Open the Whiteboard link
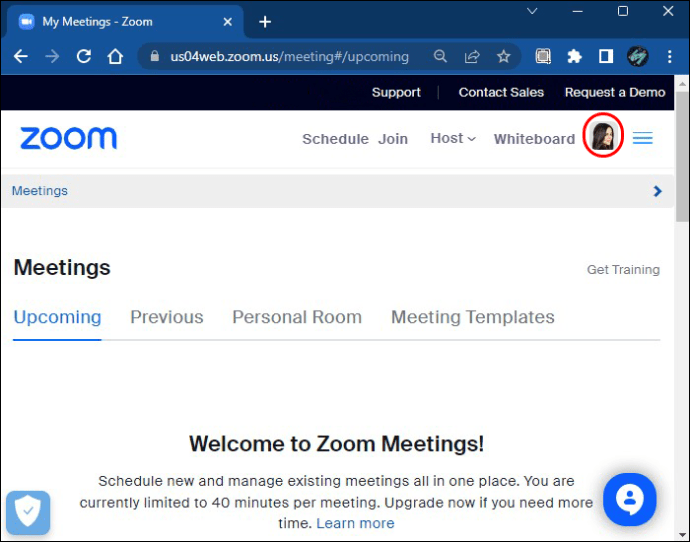The image size is (690, 542). pos(534,139)
